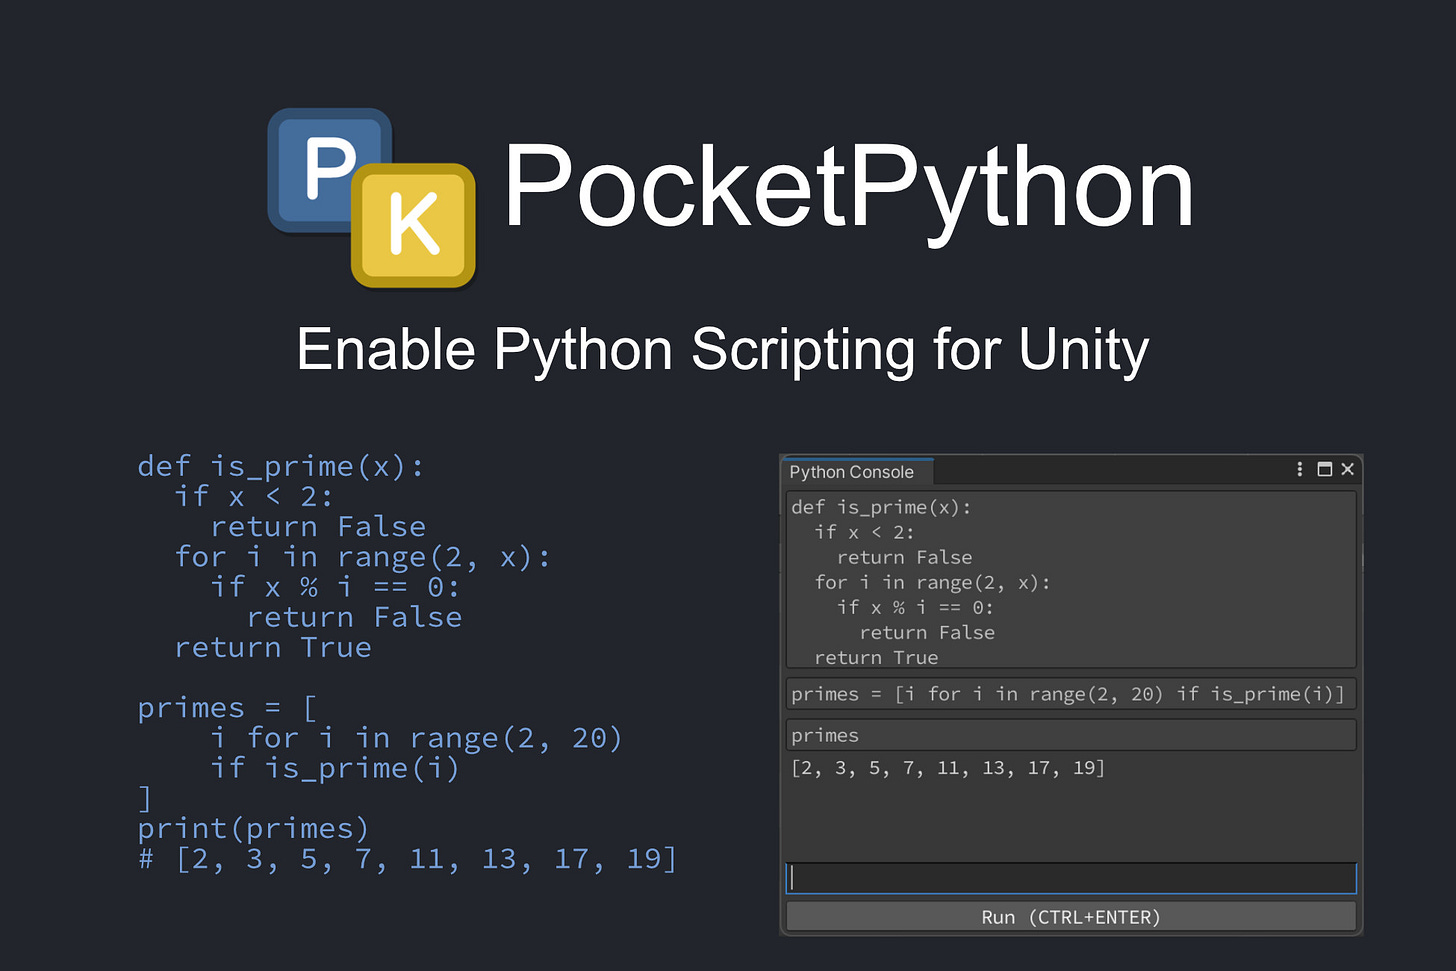This screenshot has height=971, width=1456.
Task: Click the [2, 3, 5, 7...] output text
Action: pos(948,768)
